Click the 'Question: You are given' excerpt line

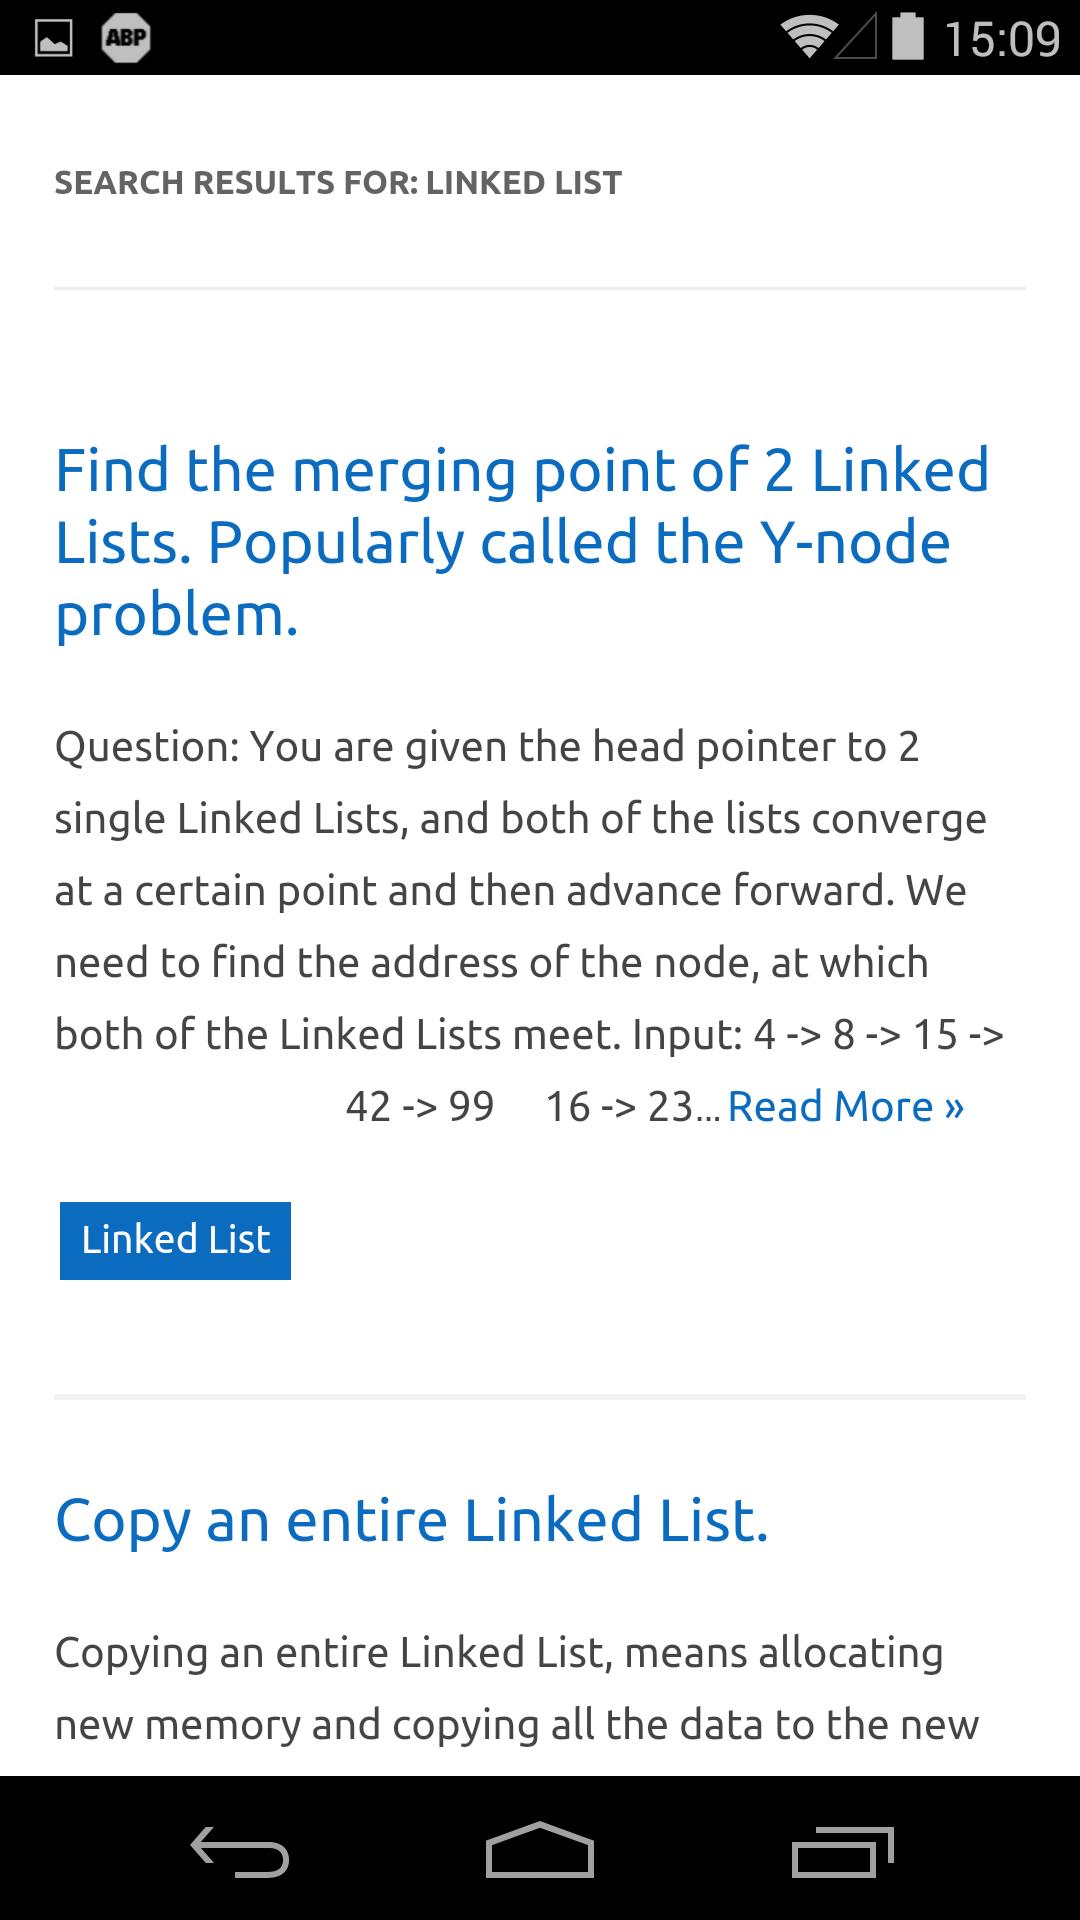487,746
